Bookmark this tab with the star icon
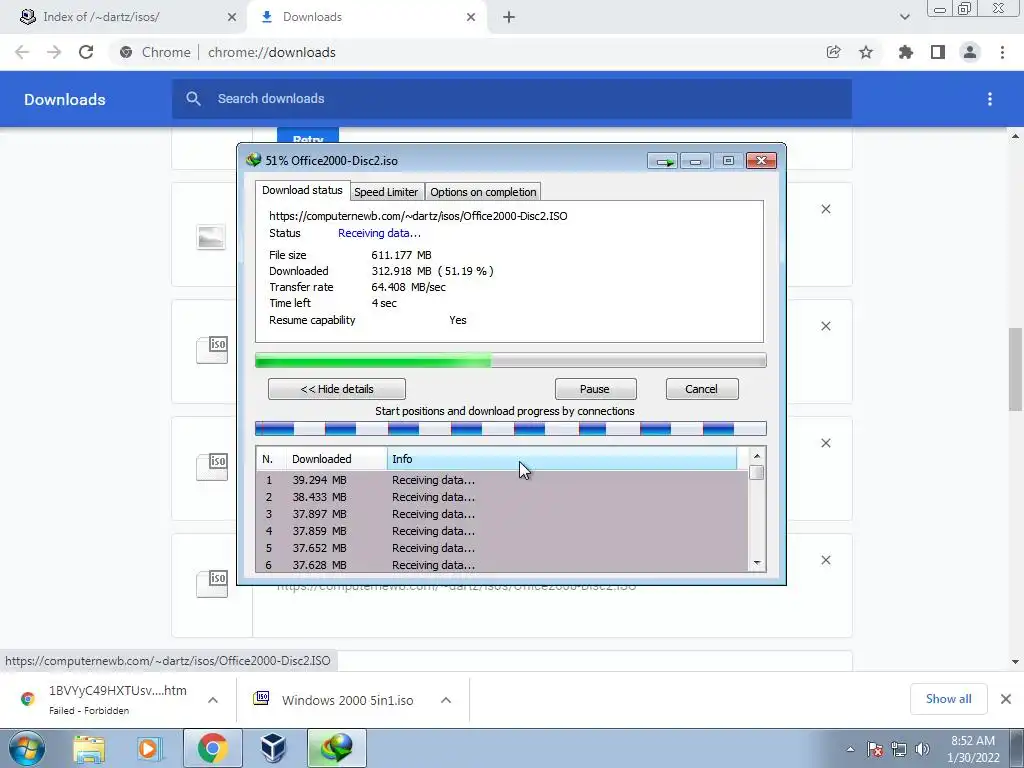Viewport: 1024px width, 768px height. (x=866, y=52)
